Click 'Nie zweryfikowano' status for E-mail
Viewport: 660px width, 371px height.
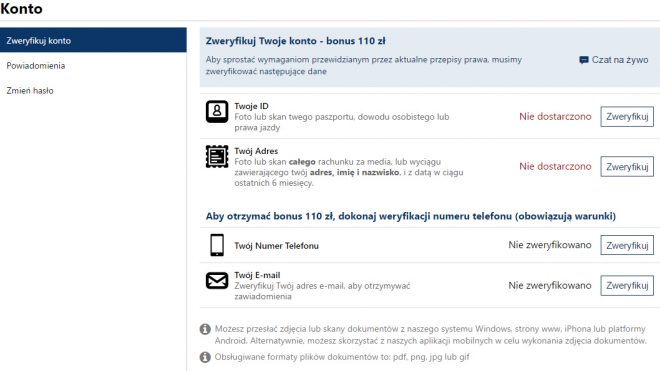click(550, 286)
